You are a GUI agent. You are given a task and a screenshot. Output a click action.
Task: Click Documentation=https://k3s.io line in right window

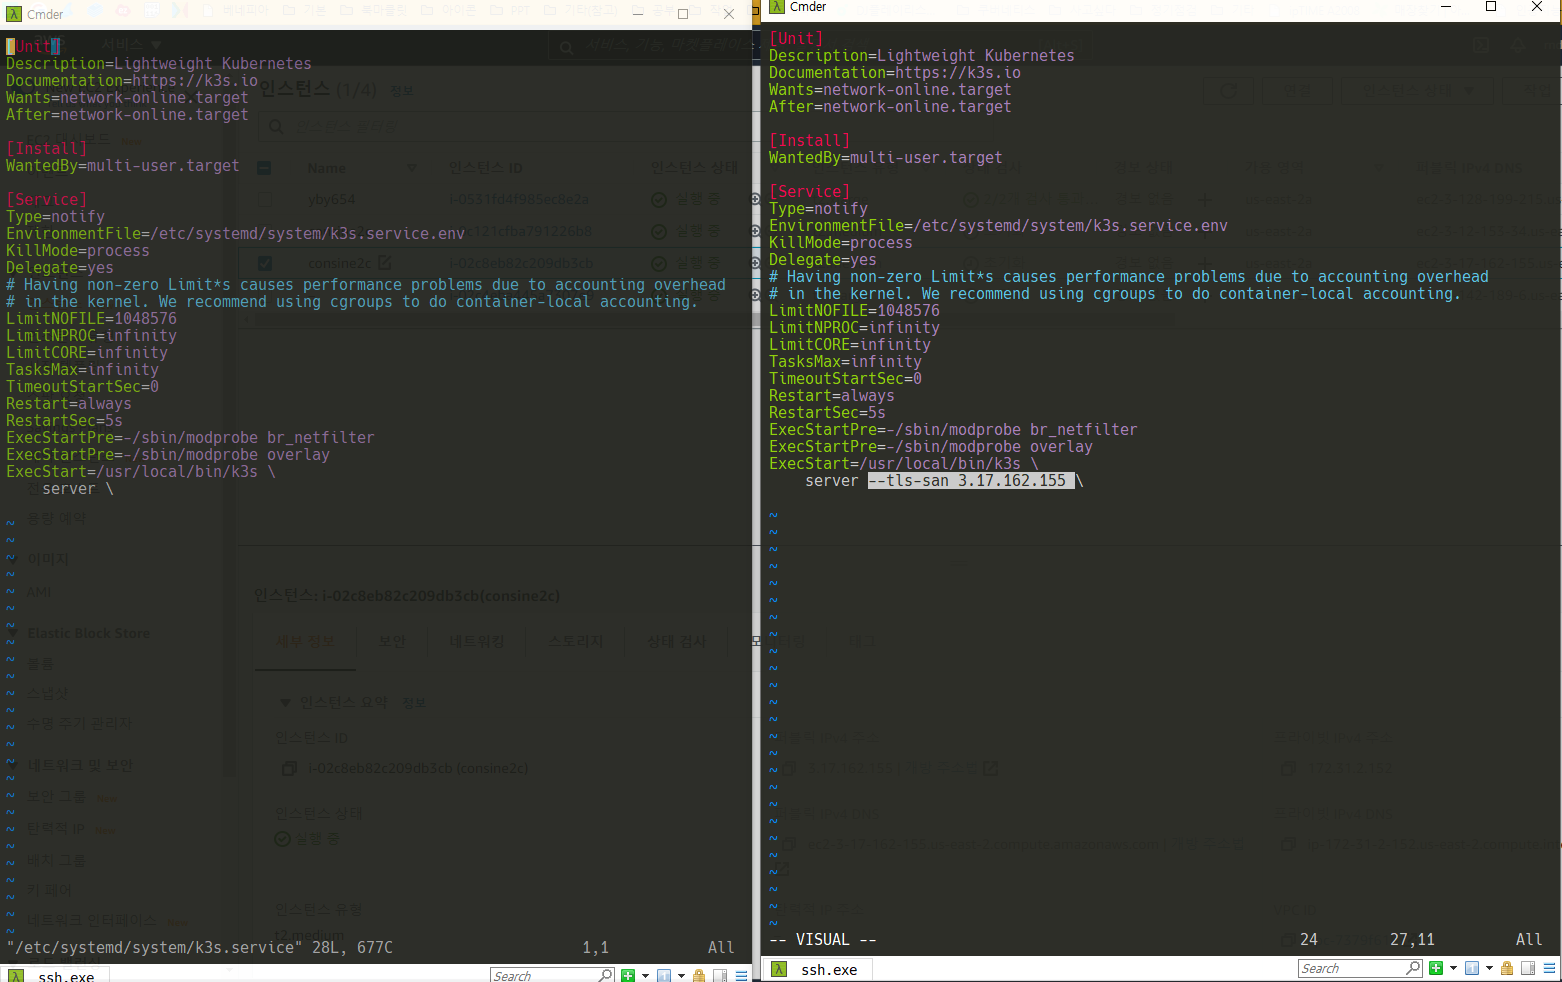point(895,73)
